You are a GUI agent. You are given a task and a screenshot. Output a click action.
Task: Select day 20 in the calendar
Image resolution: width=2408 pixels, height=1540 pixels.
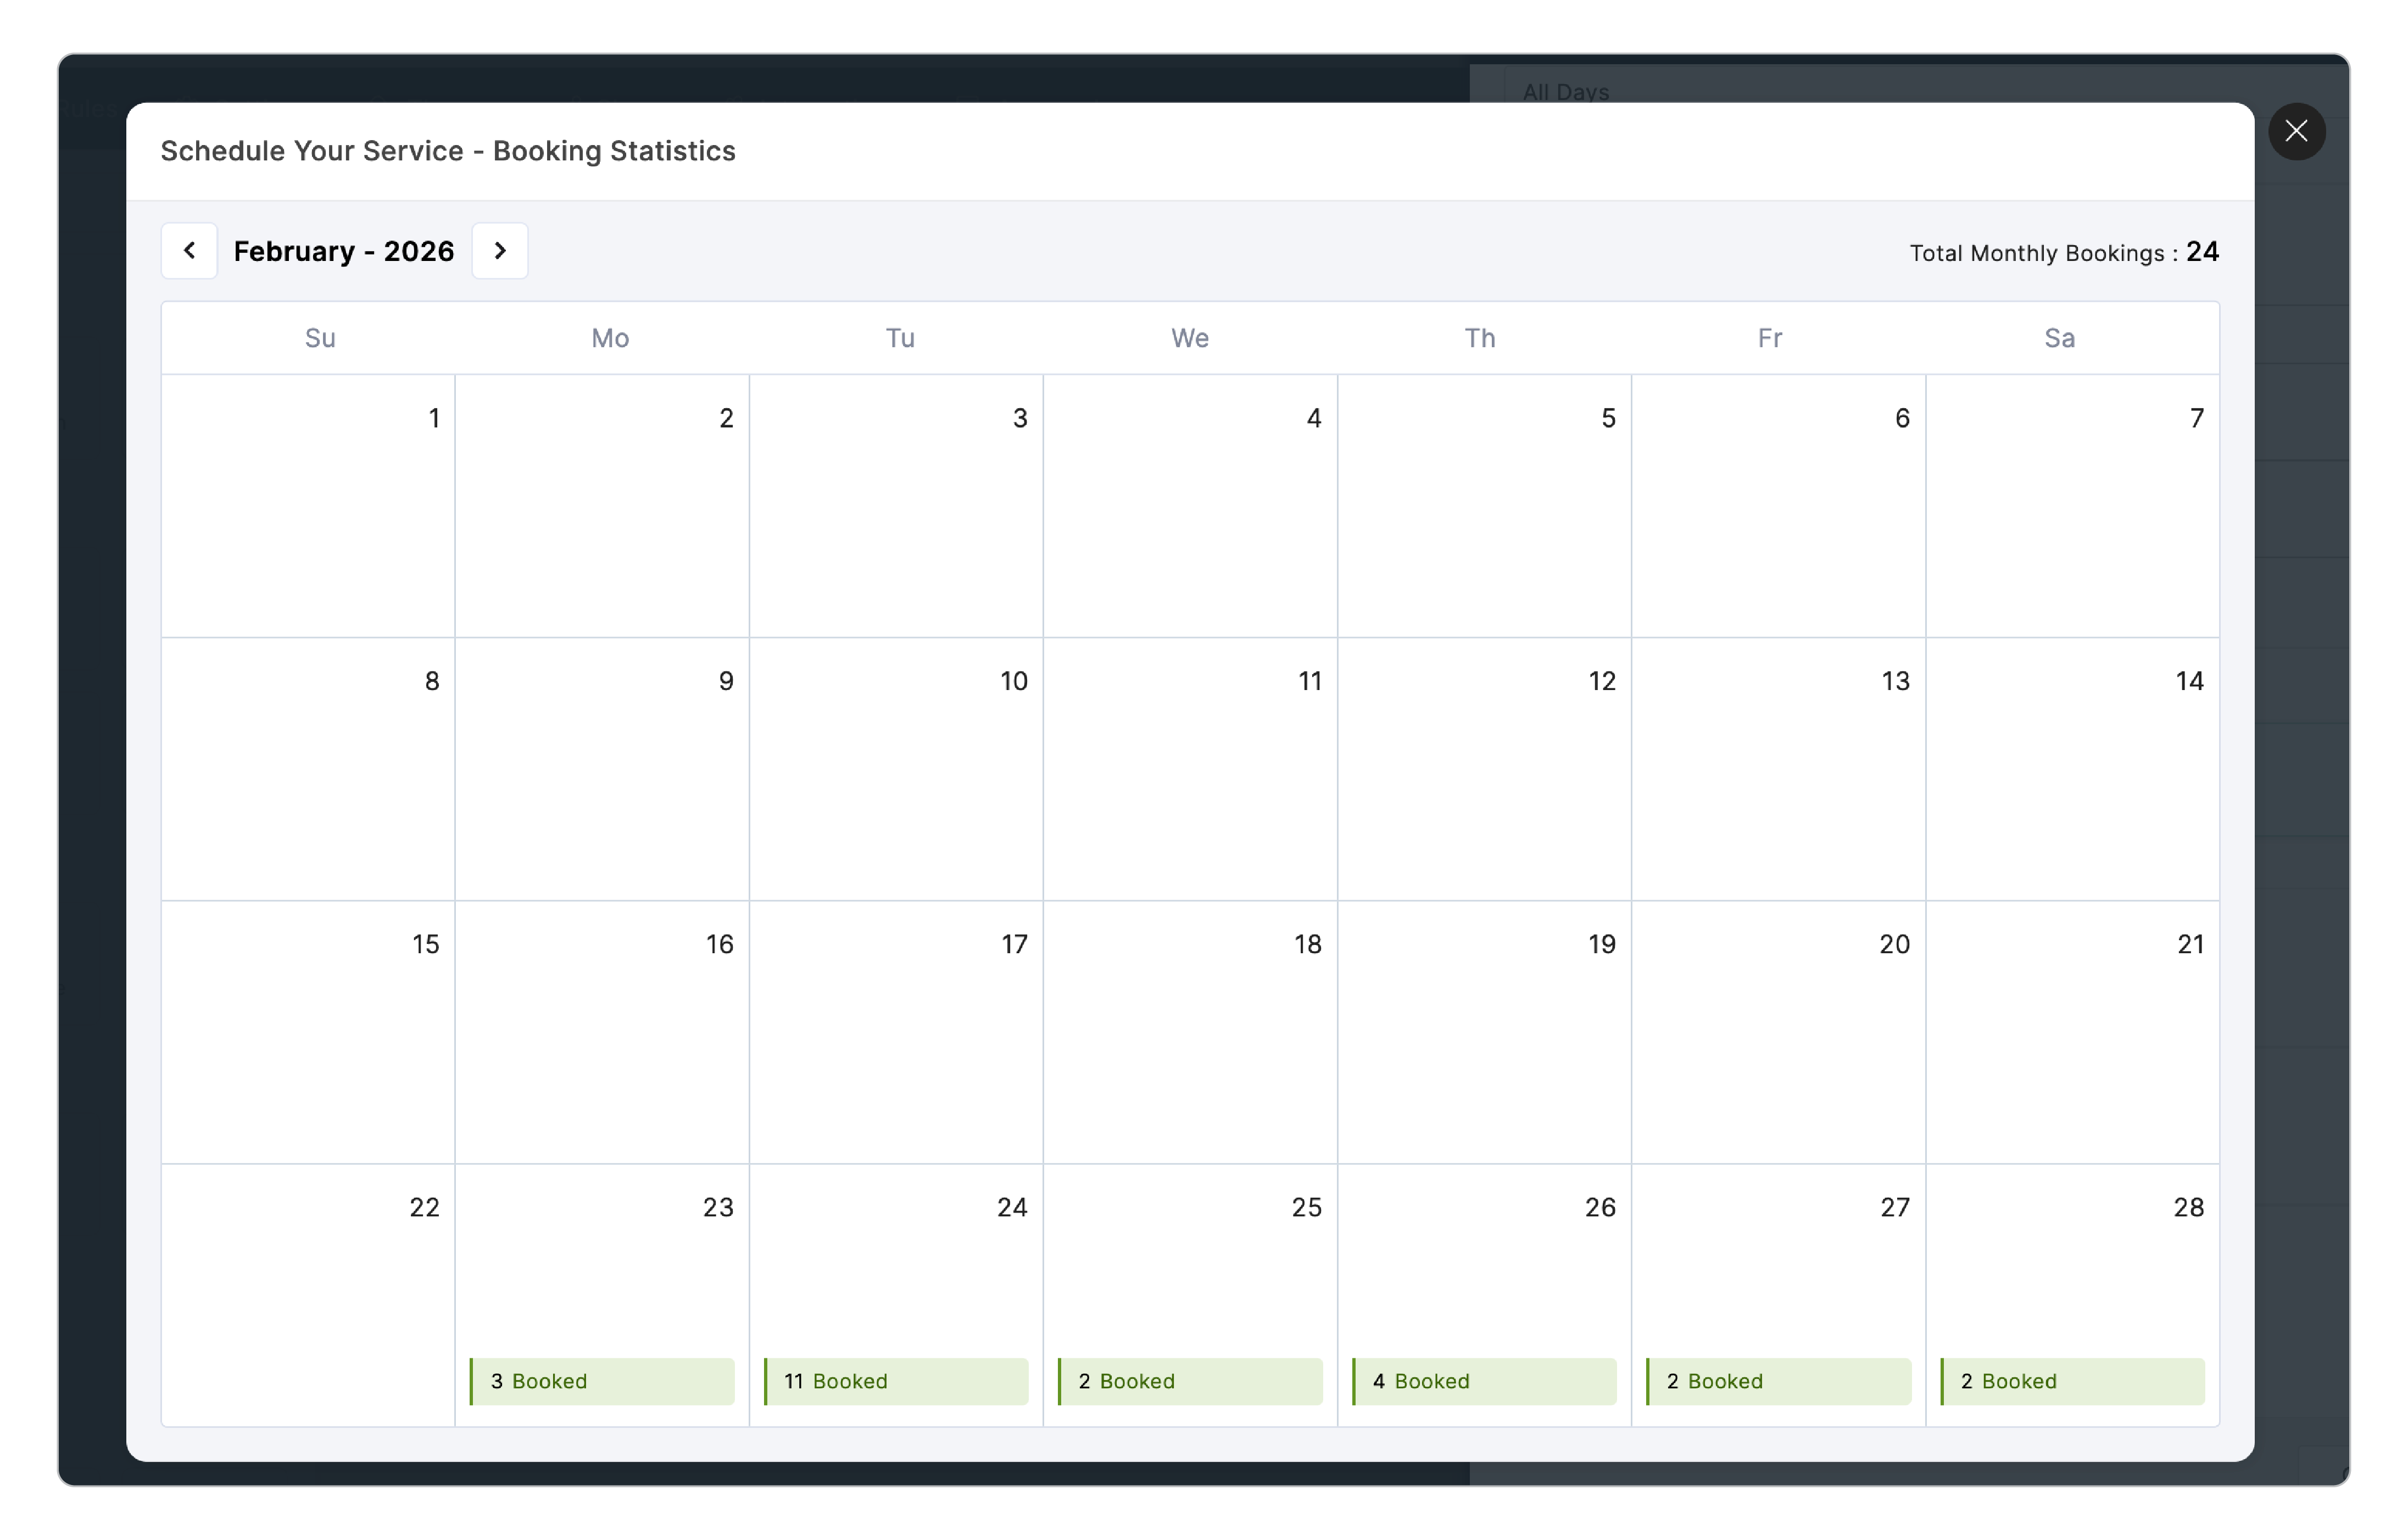pyautogui.click(x=1778, y=1032)
